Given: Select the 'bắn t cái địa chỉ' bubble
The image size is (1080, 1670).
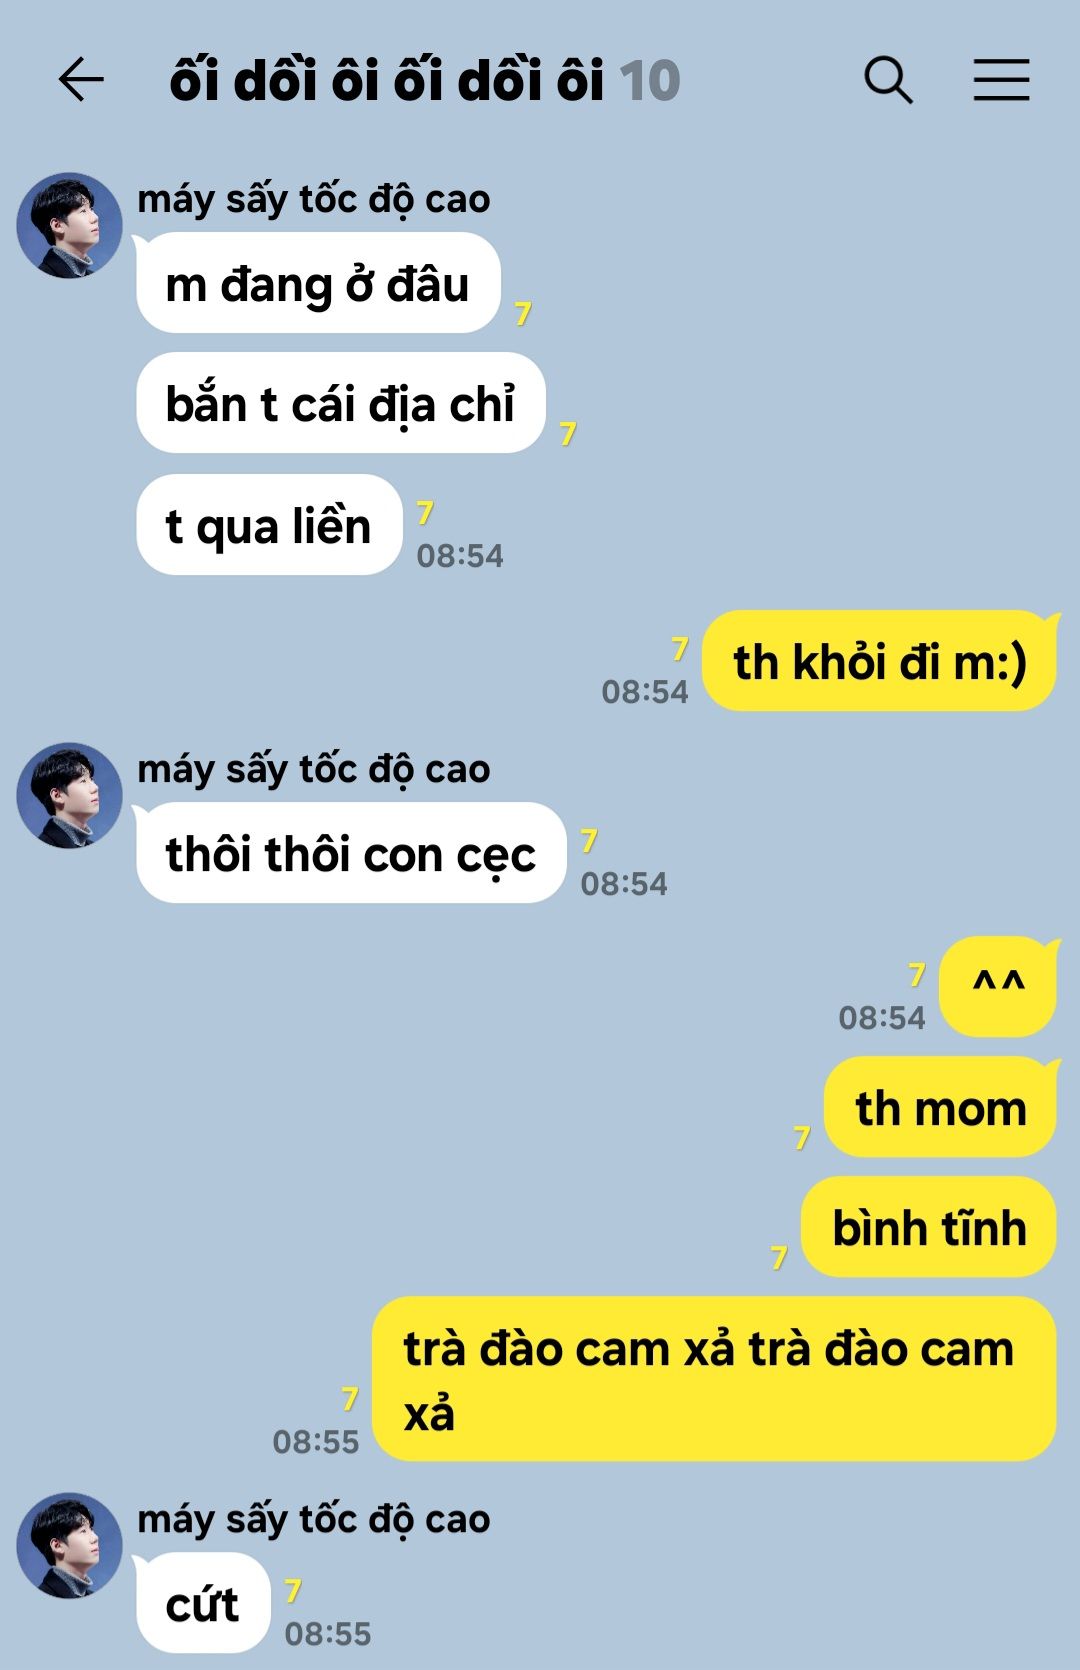Looking at the screenshot, I should pos(341,403).
